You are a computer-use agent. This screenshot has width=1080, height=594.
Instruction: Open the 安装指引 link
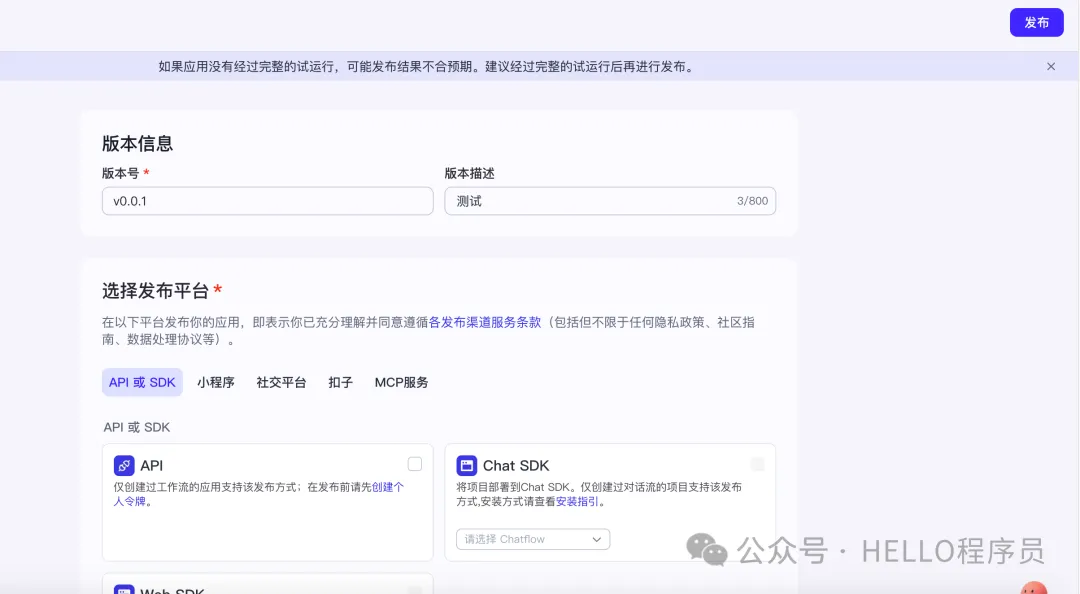point(577,502)
